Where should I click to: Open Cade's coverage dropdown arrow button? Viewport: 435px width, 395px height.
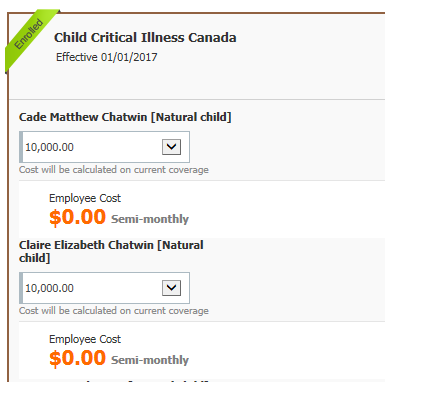[x=171, y=147]
